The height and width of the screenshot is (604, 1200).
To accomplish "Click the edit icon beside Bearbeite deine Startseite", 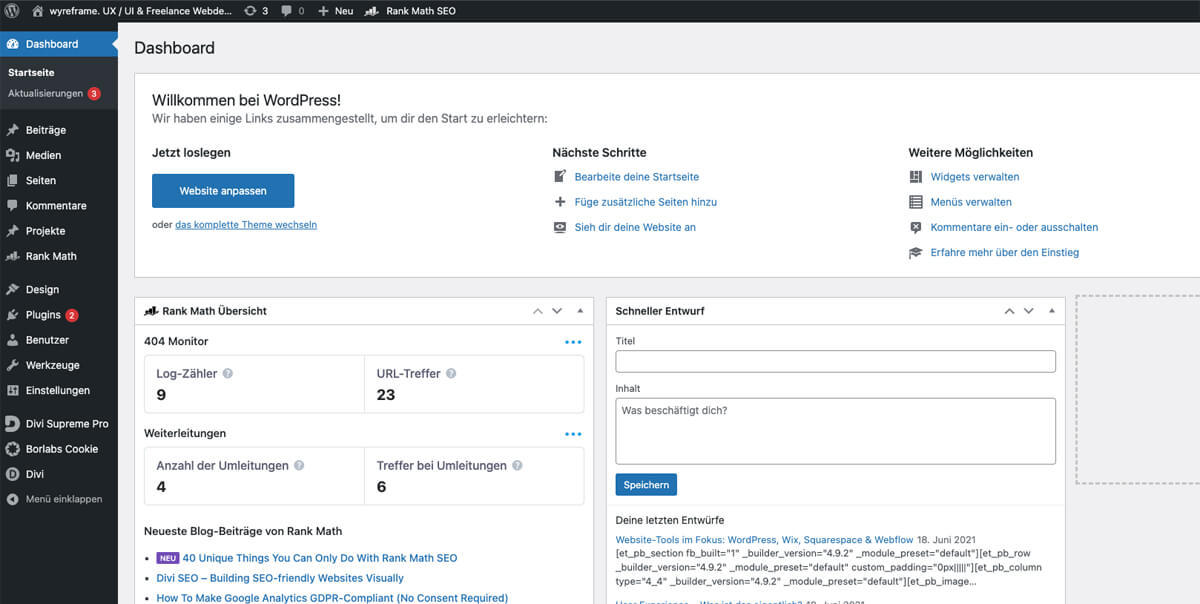I will point(560,176).
